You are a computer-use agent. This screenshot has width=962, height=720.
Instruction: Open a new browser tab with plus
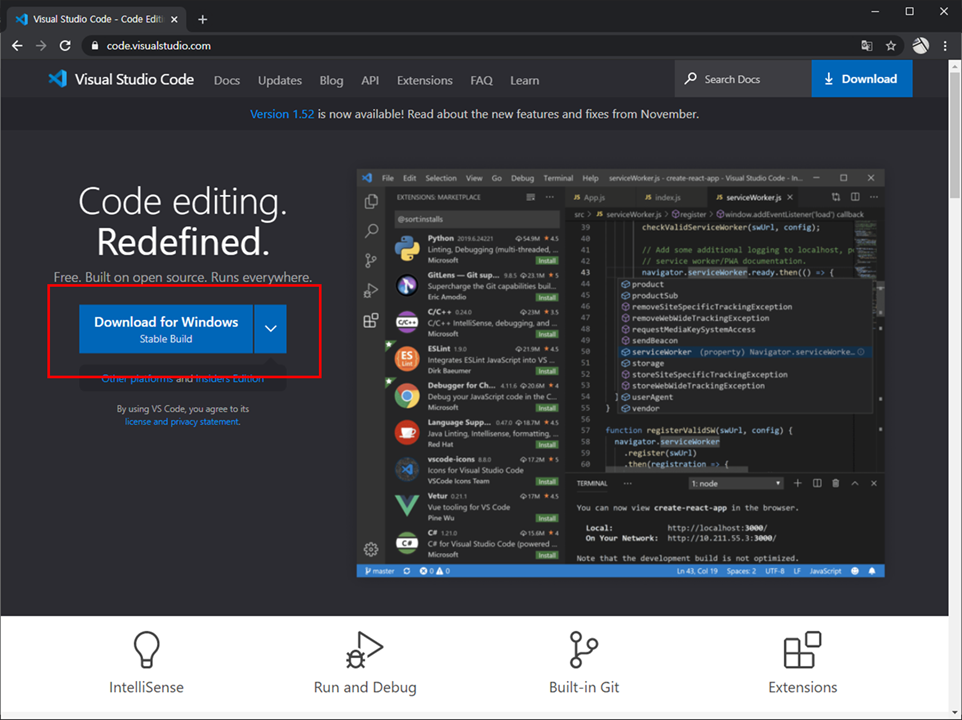point(202,20)
